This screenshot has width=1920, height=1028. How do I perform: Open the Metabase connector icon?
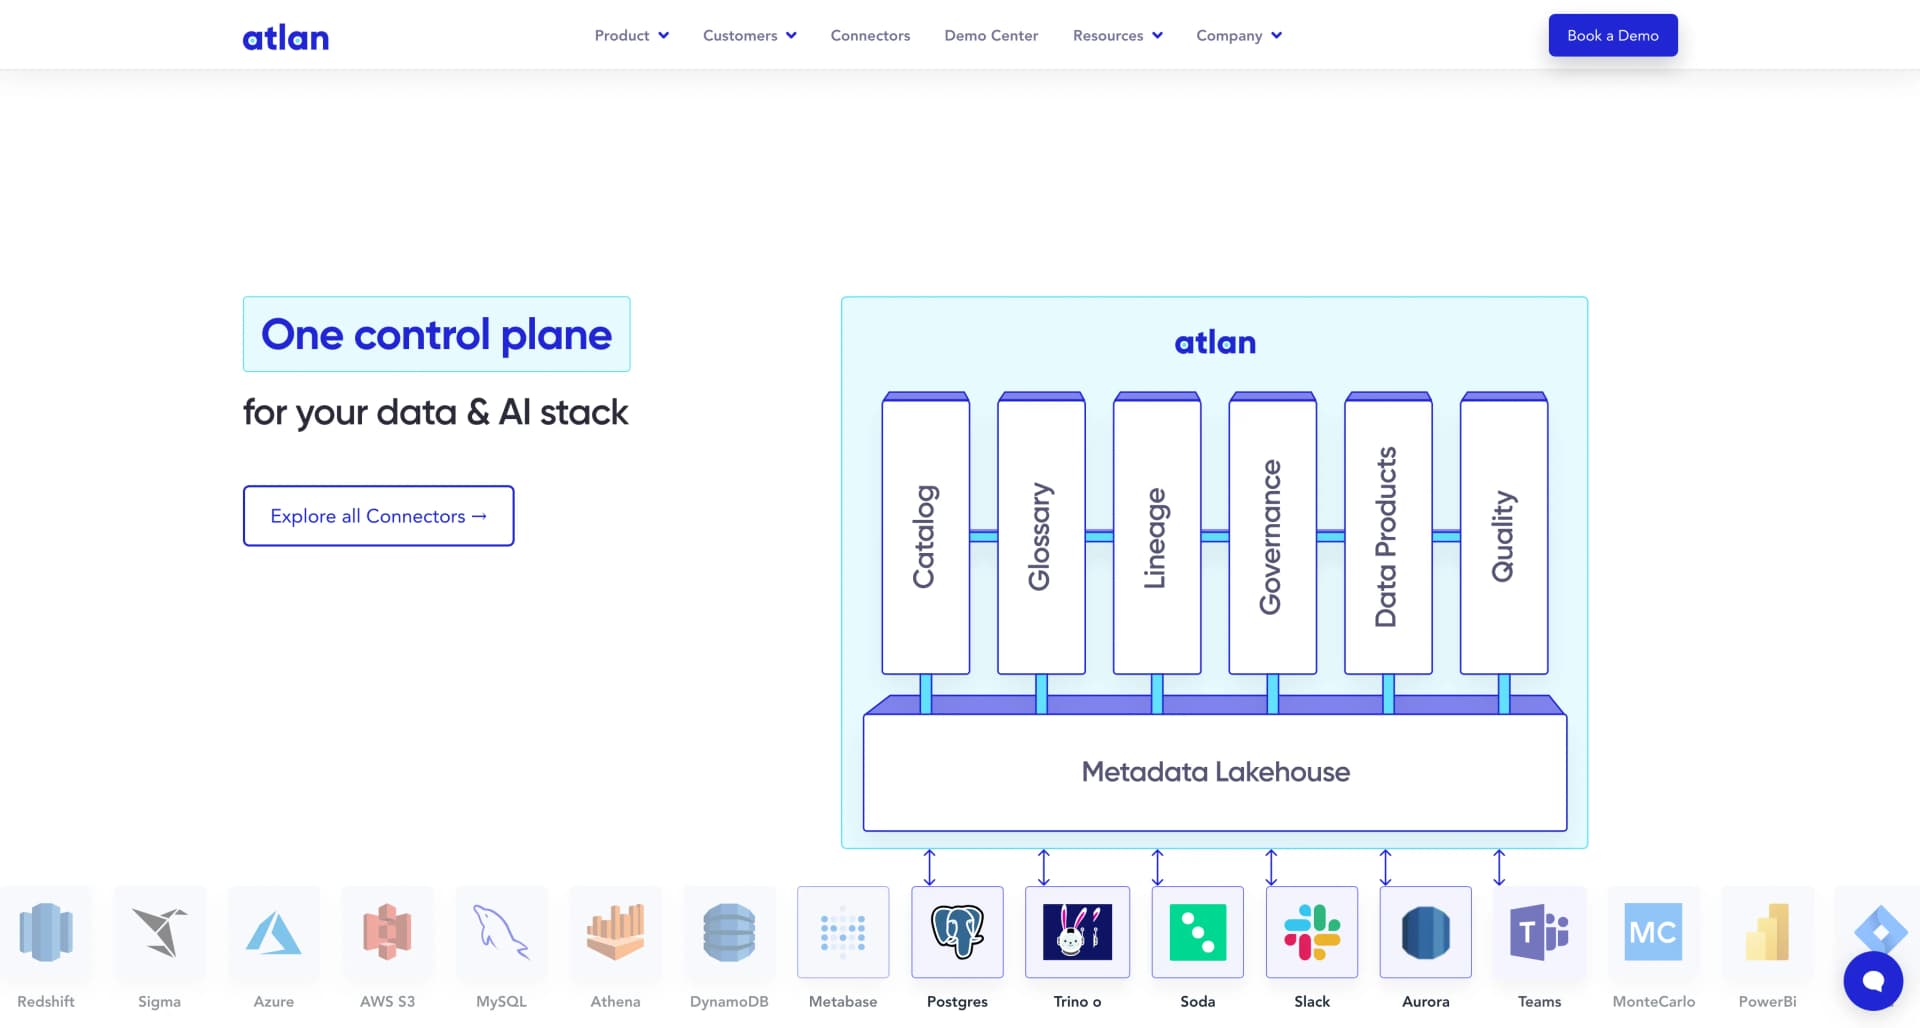click(843, 932)
